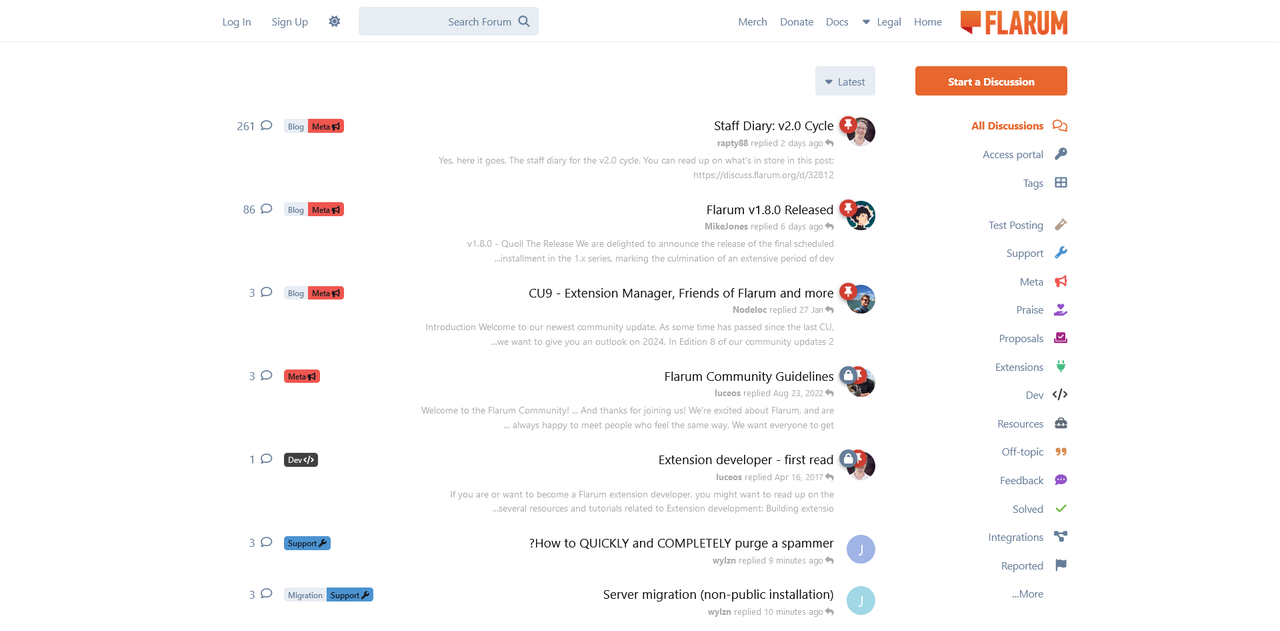Viewport: 1280px width, 631px height.
Task: Click reply count icon for Server migration
Action: (x=266, y=594)
